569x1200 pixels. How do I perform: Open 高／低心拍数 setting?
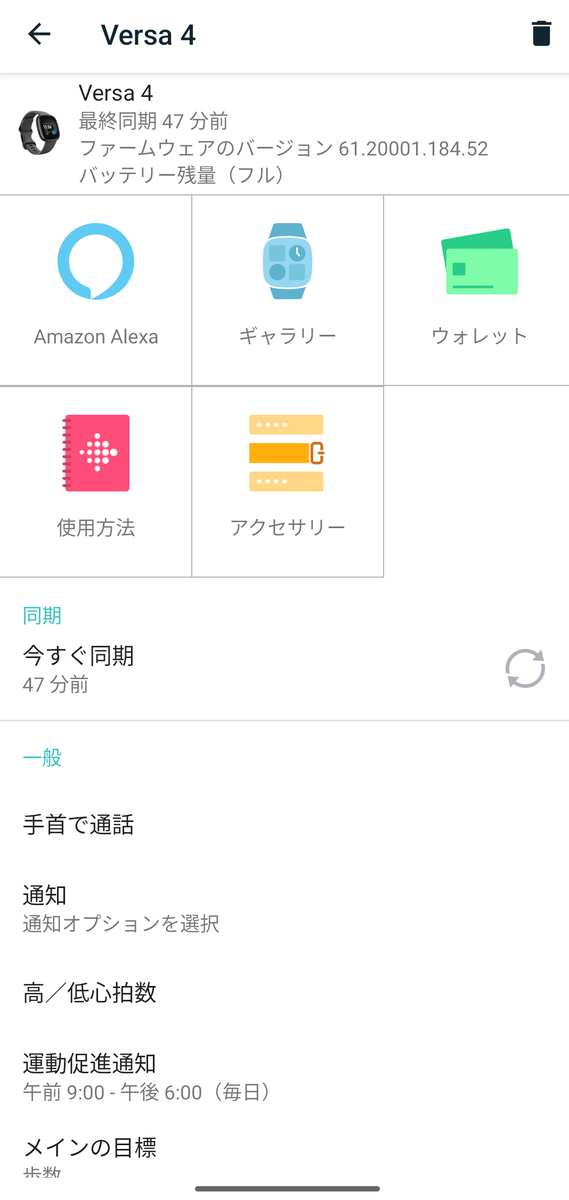[284, 993]
